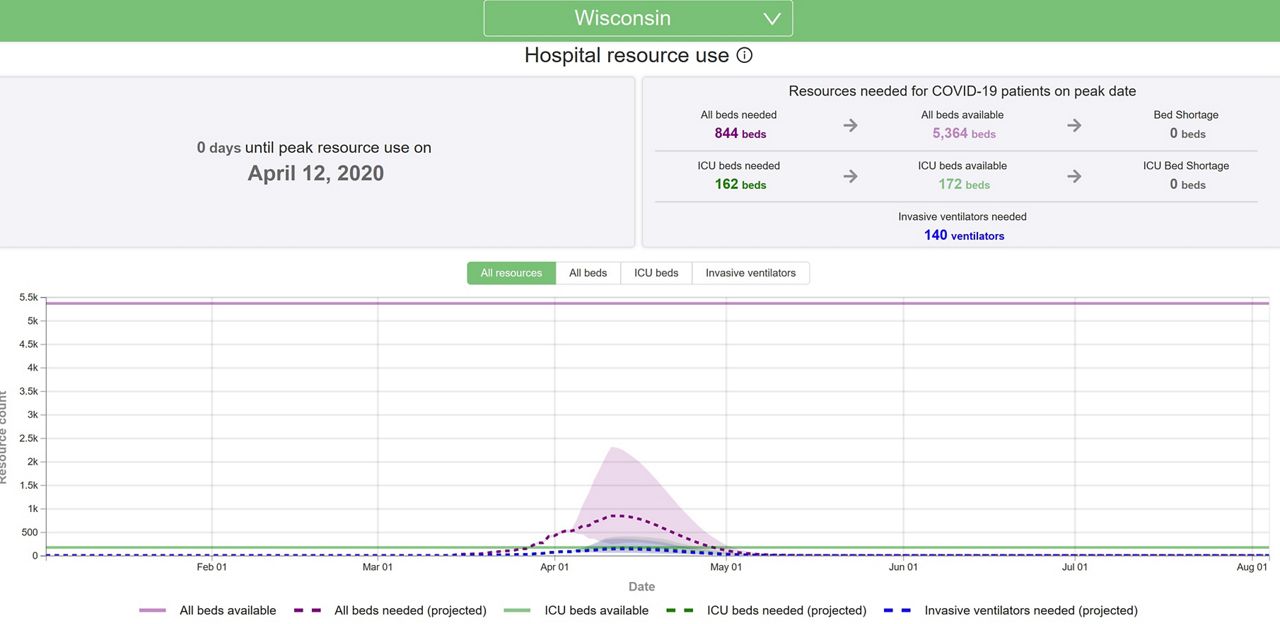This screenshot has width=1280, height=624.
Task: Click the ICU Bed Shortage label
Action: (x=1186, y=166)
